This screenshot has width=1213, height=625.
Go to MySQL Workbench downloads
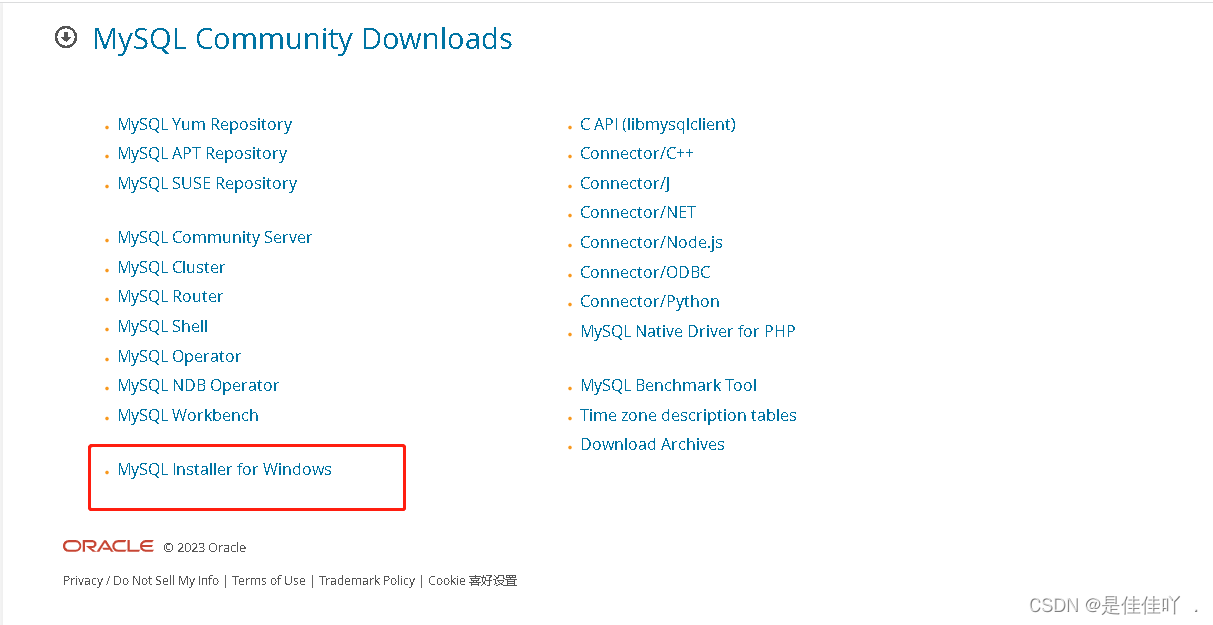[x=188, y=415]
